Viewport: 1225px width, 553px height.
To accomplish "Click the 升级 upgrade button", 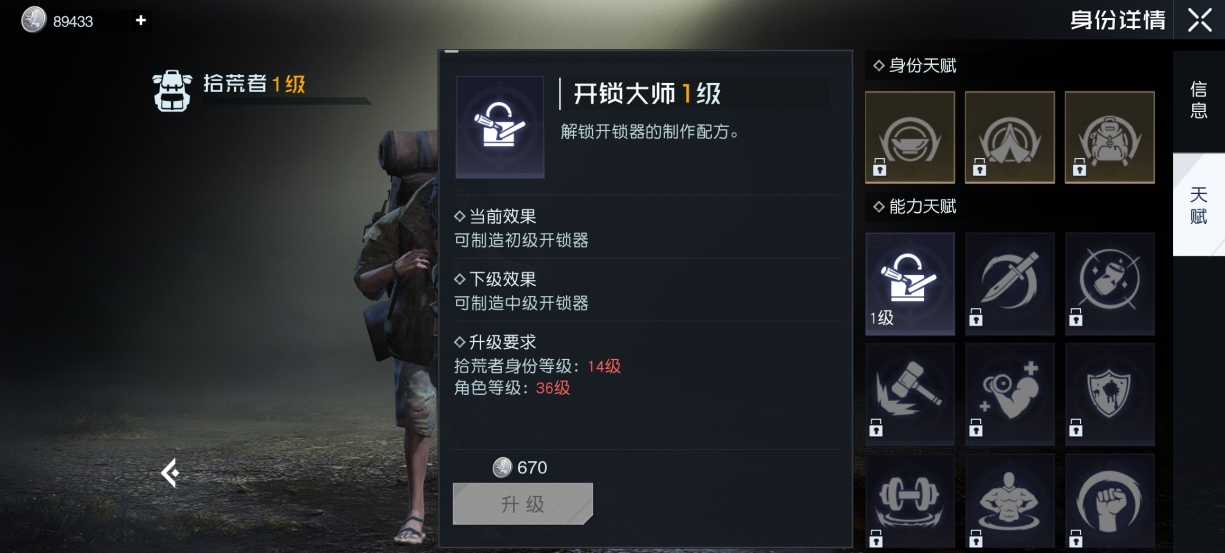I will (523, 504).
